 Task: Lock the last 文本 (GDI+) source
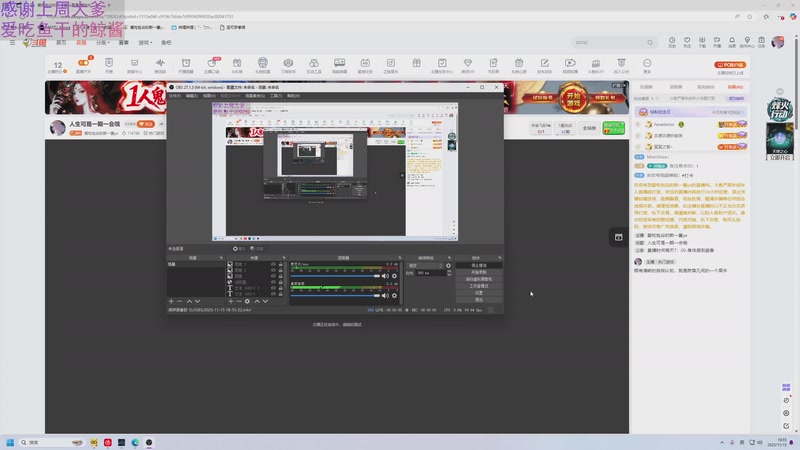[x=280, y=294]
